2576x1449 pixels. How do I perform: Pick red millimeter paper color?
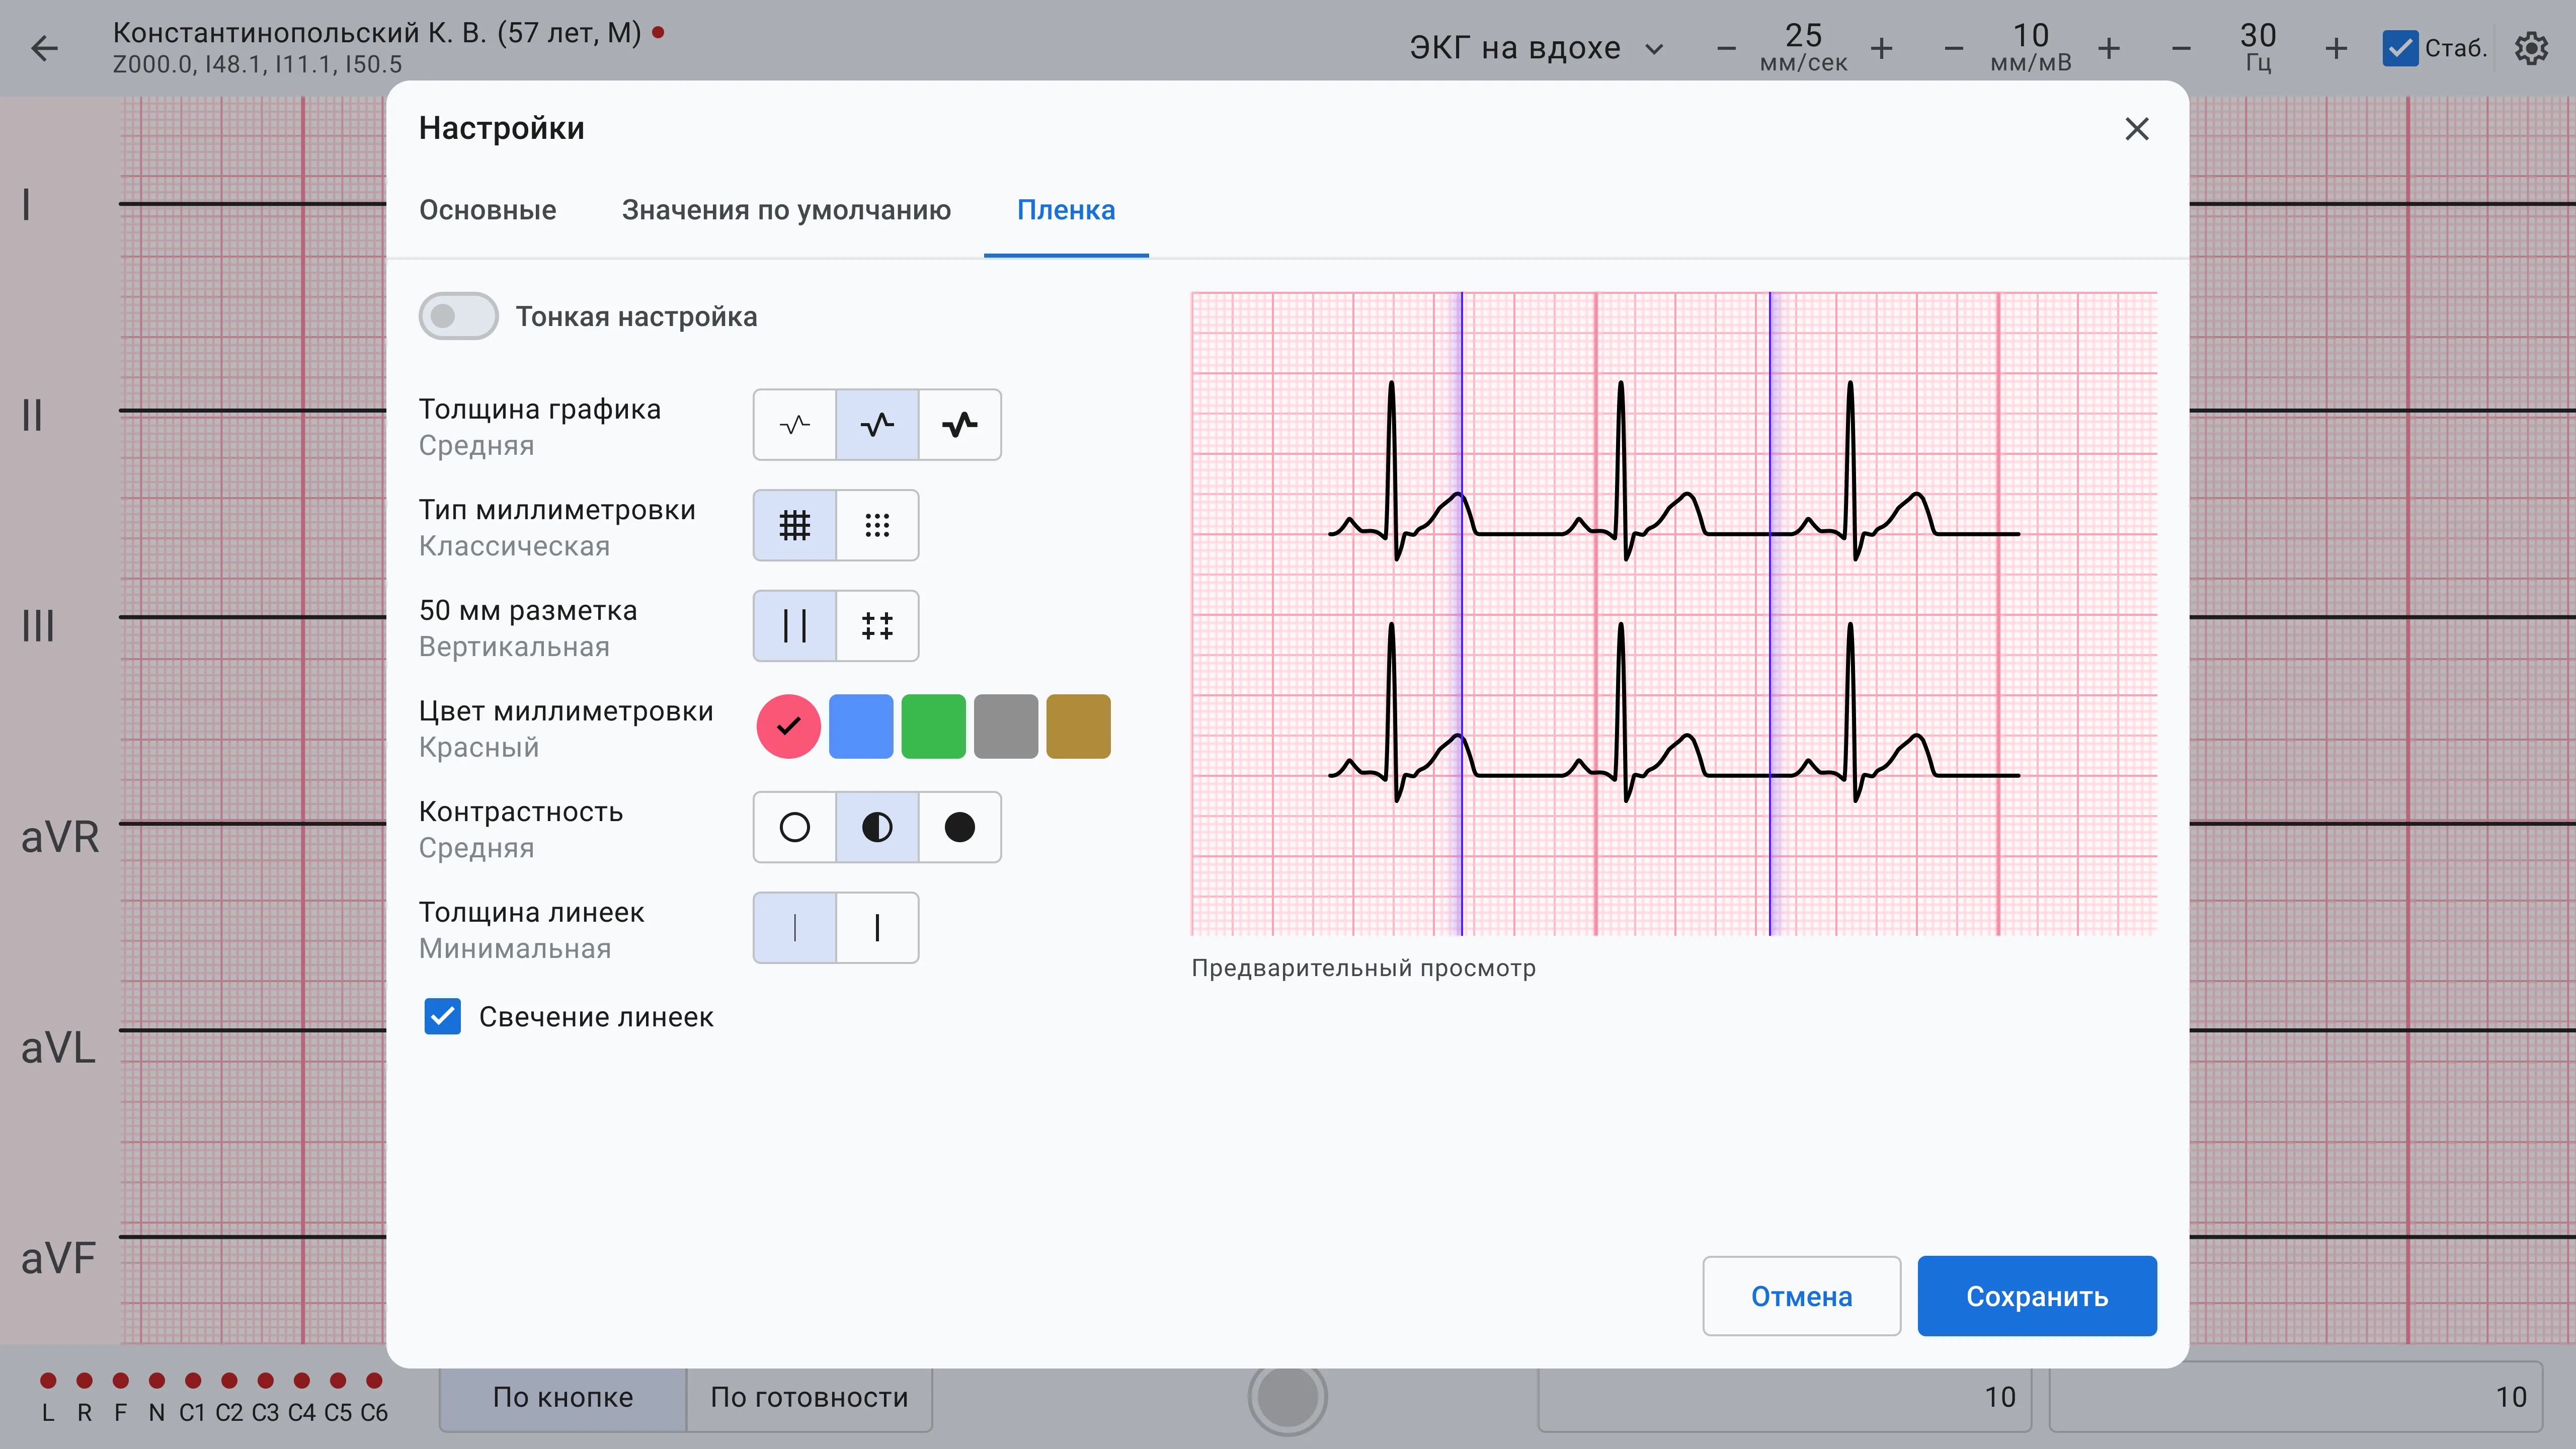point(788,726)
